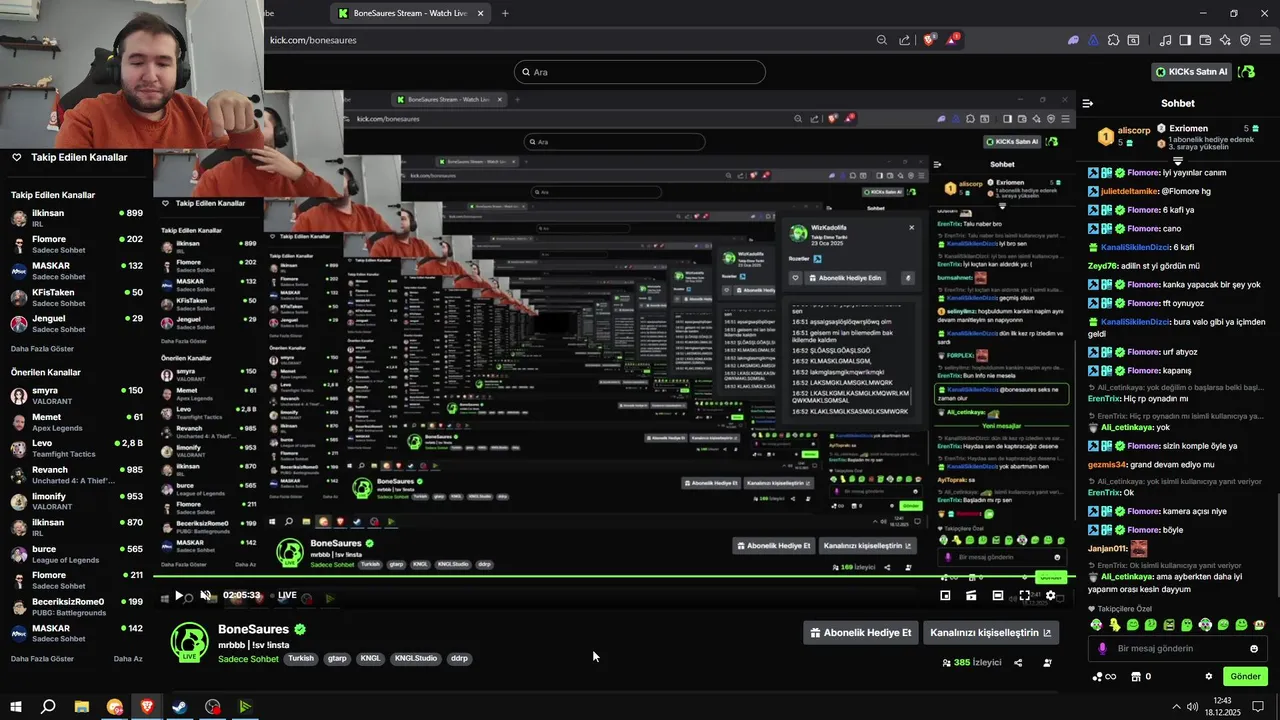Toggle mini player mode icon

(x=945, y=595)
